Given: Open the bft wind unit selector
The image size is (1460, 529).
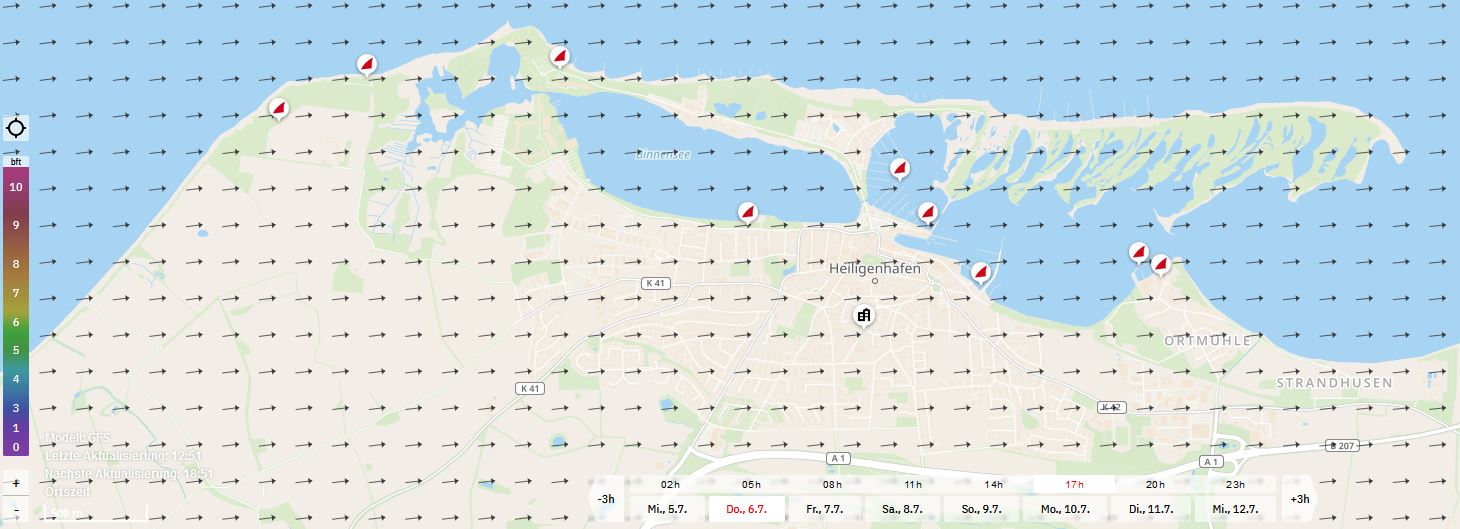Looking at the screenshot, I should (16, 161).
